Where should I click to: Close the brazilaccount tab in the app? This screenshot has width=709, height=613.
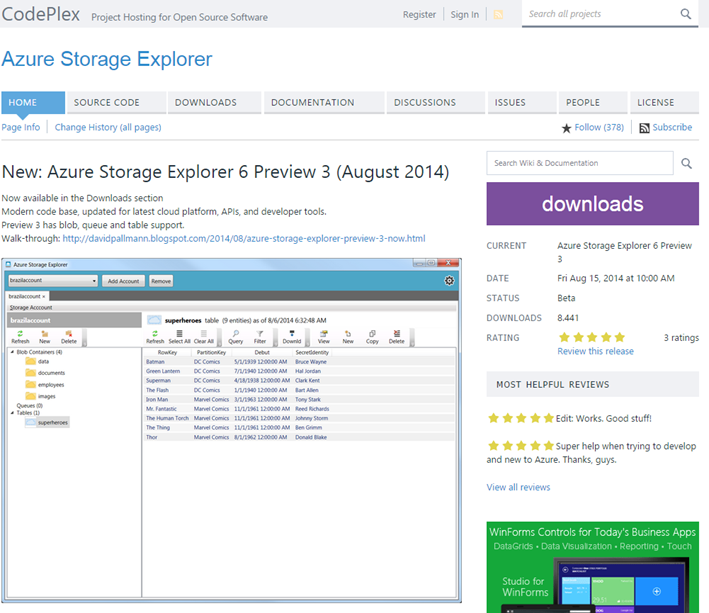(43, 297)
